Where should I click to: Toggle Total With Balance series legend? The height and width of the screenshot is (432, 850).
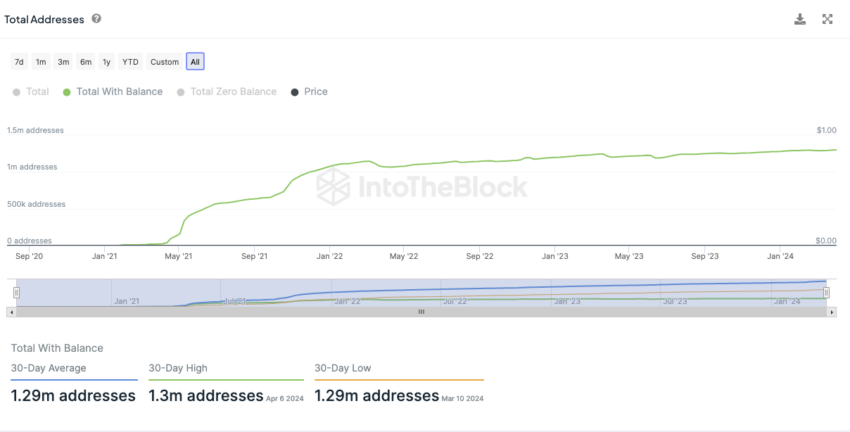pos(113,92)
